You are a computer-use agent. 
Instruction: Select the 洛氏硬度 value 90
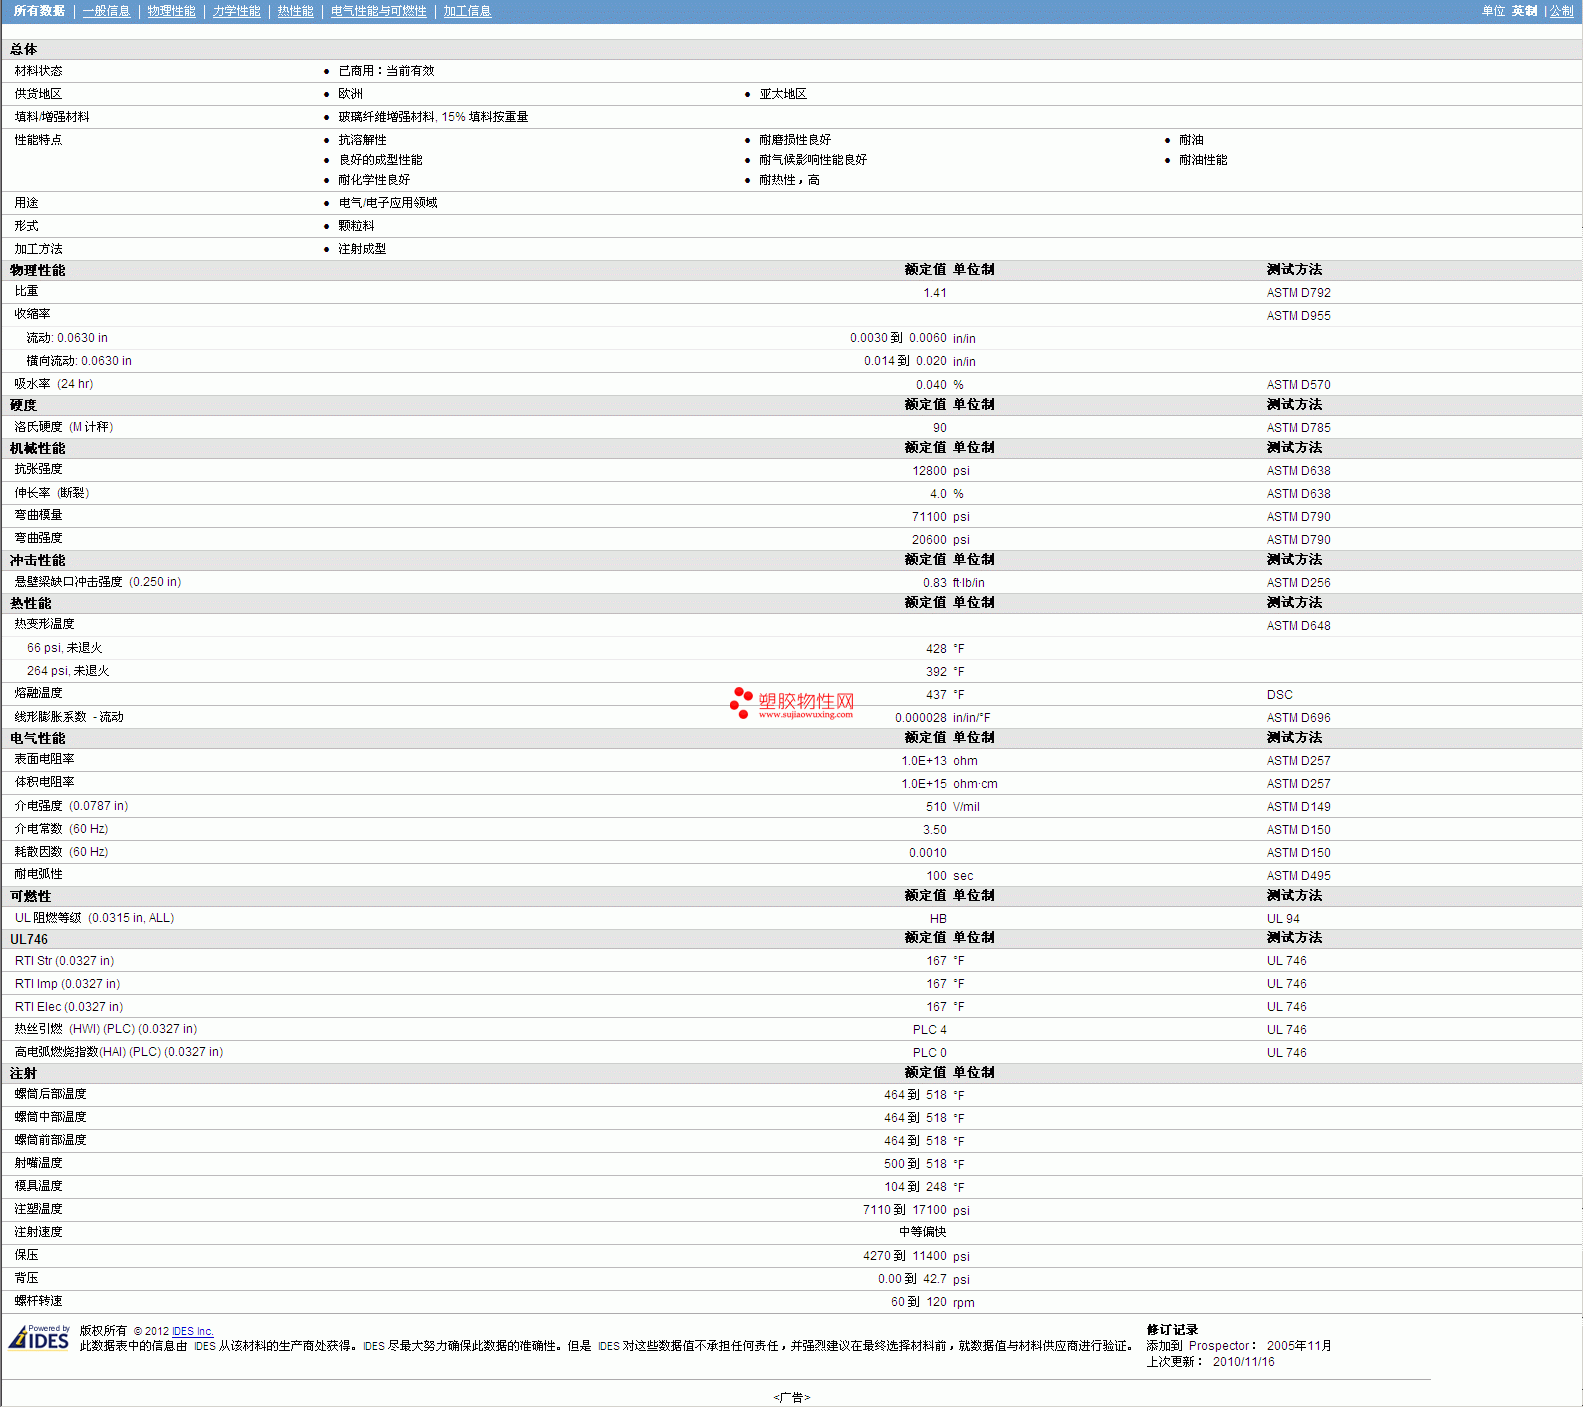click(x=940, y=428)
